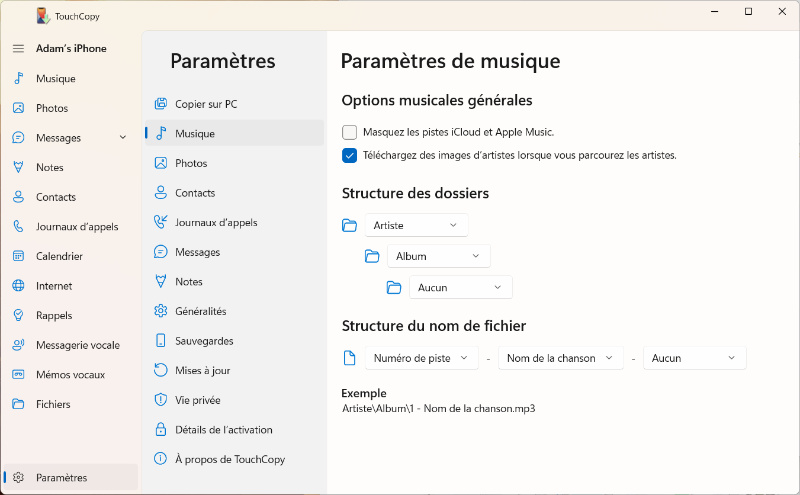Open the Internet globe icon
The height and width of the screenshot is (495, 800).
coord(18,286)
